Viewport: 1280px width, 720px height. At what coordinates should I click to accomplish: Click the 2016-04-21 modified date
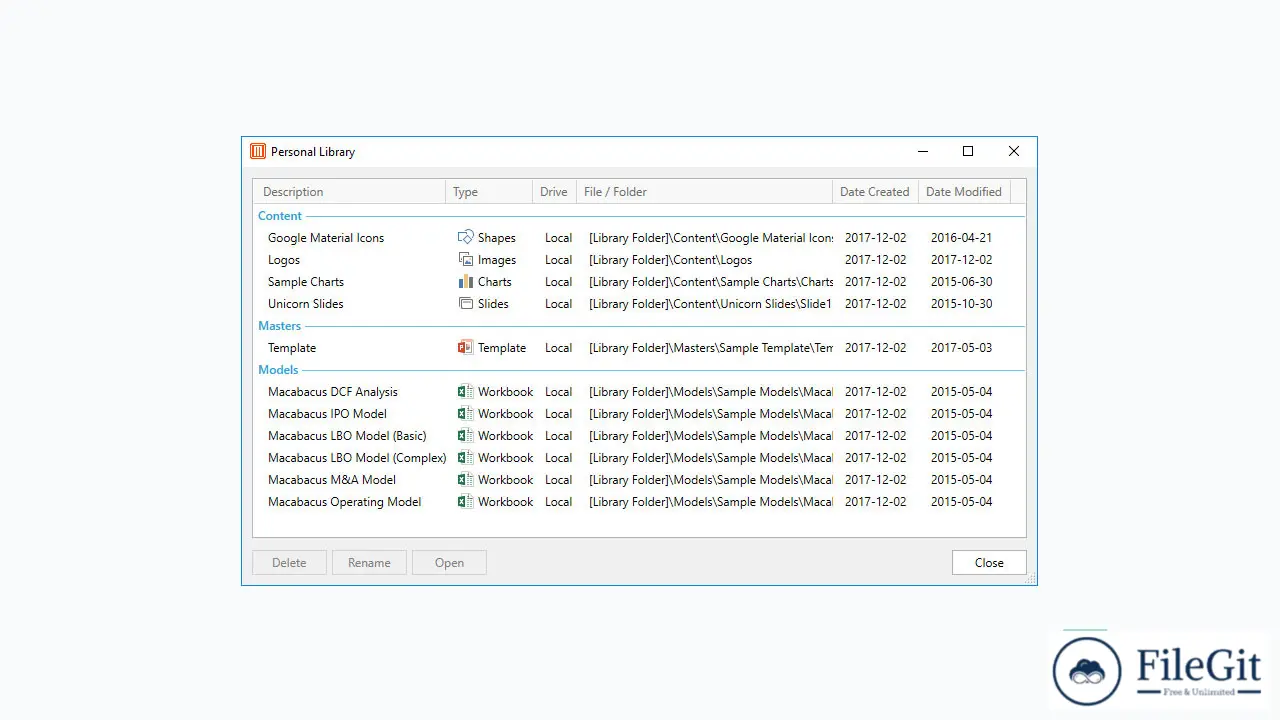click(961, 238)
